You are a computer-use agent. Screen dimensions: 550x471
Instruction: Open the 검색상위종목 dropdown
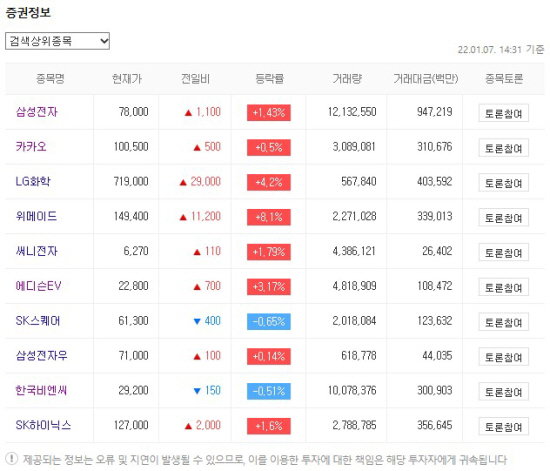point(57,41)
